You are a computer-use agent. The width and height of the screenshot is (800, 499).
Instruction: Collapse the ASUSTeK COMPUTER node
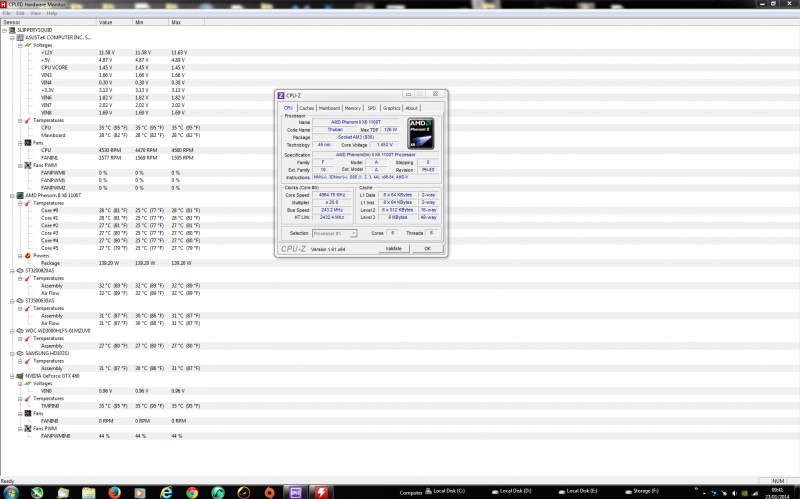coord(12,38)
